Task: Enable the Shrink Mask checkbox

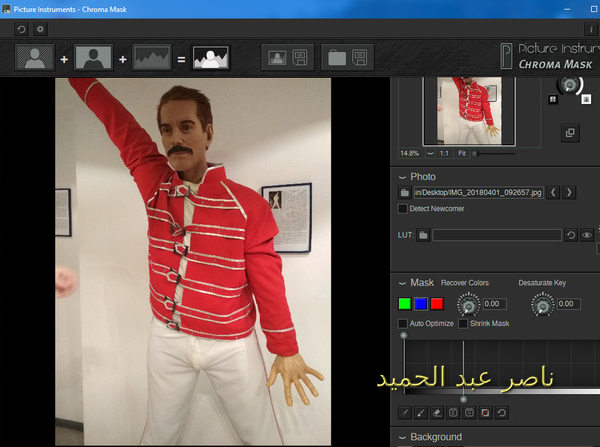Action: (x=463, y=324)
